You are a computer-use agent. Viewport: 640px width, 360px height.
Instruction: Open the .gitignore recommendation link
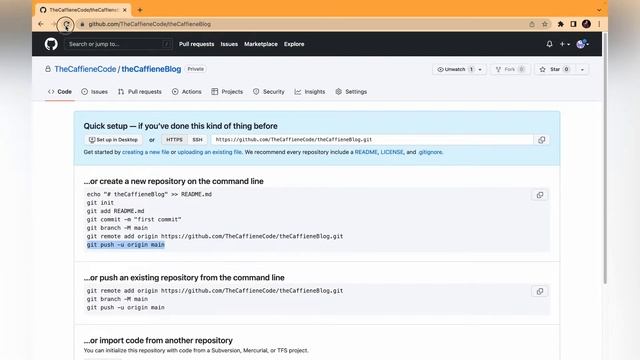[x=430, y=152]
